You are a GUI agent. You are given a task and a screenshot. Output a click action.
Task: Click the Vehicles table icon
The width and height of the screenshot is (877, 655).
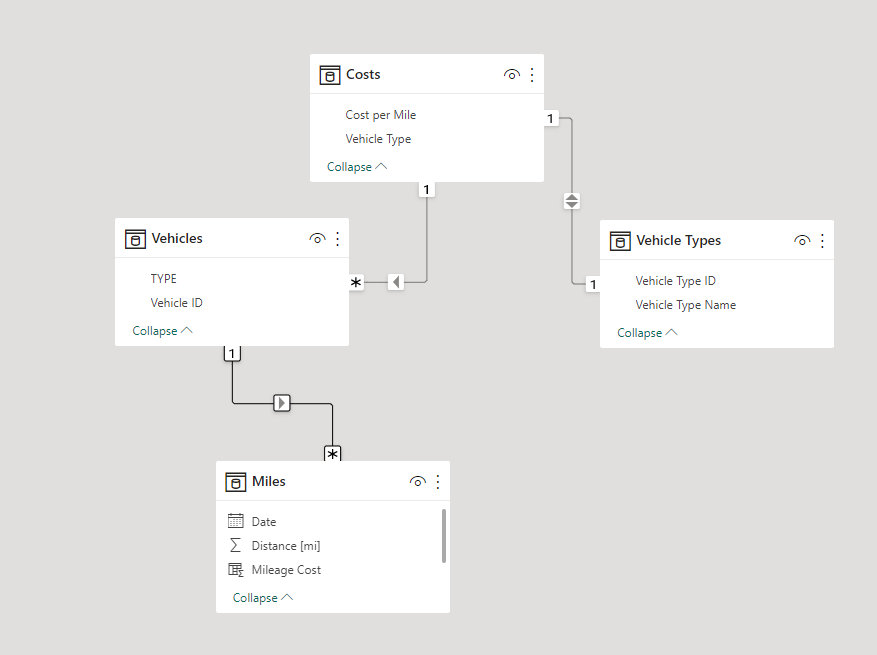pyautogui.click(x=135, y=239)
